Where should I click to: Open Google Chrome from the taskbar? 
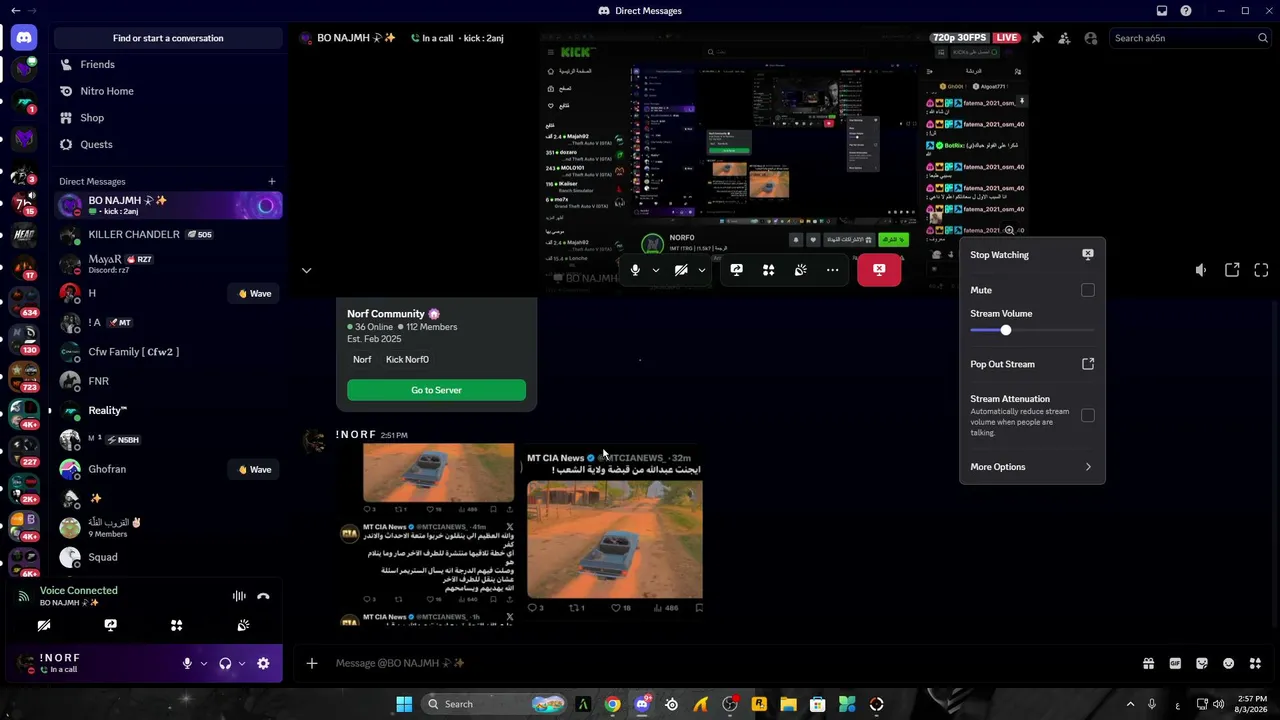coord(612,704)
